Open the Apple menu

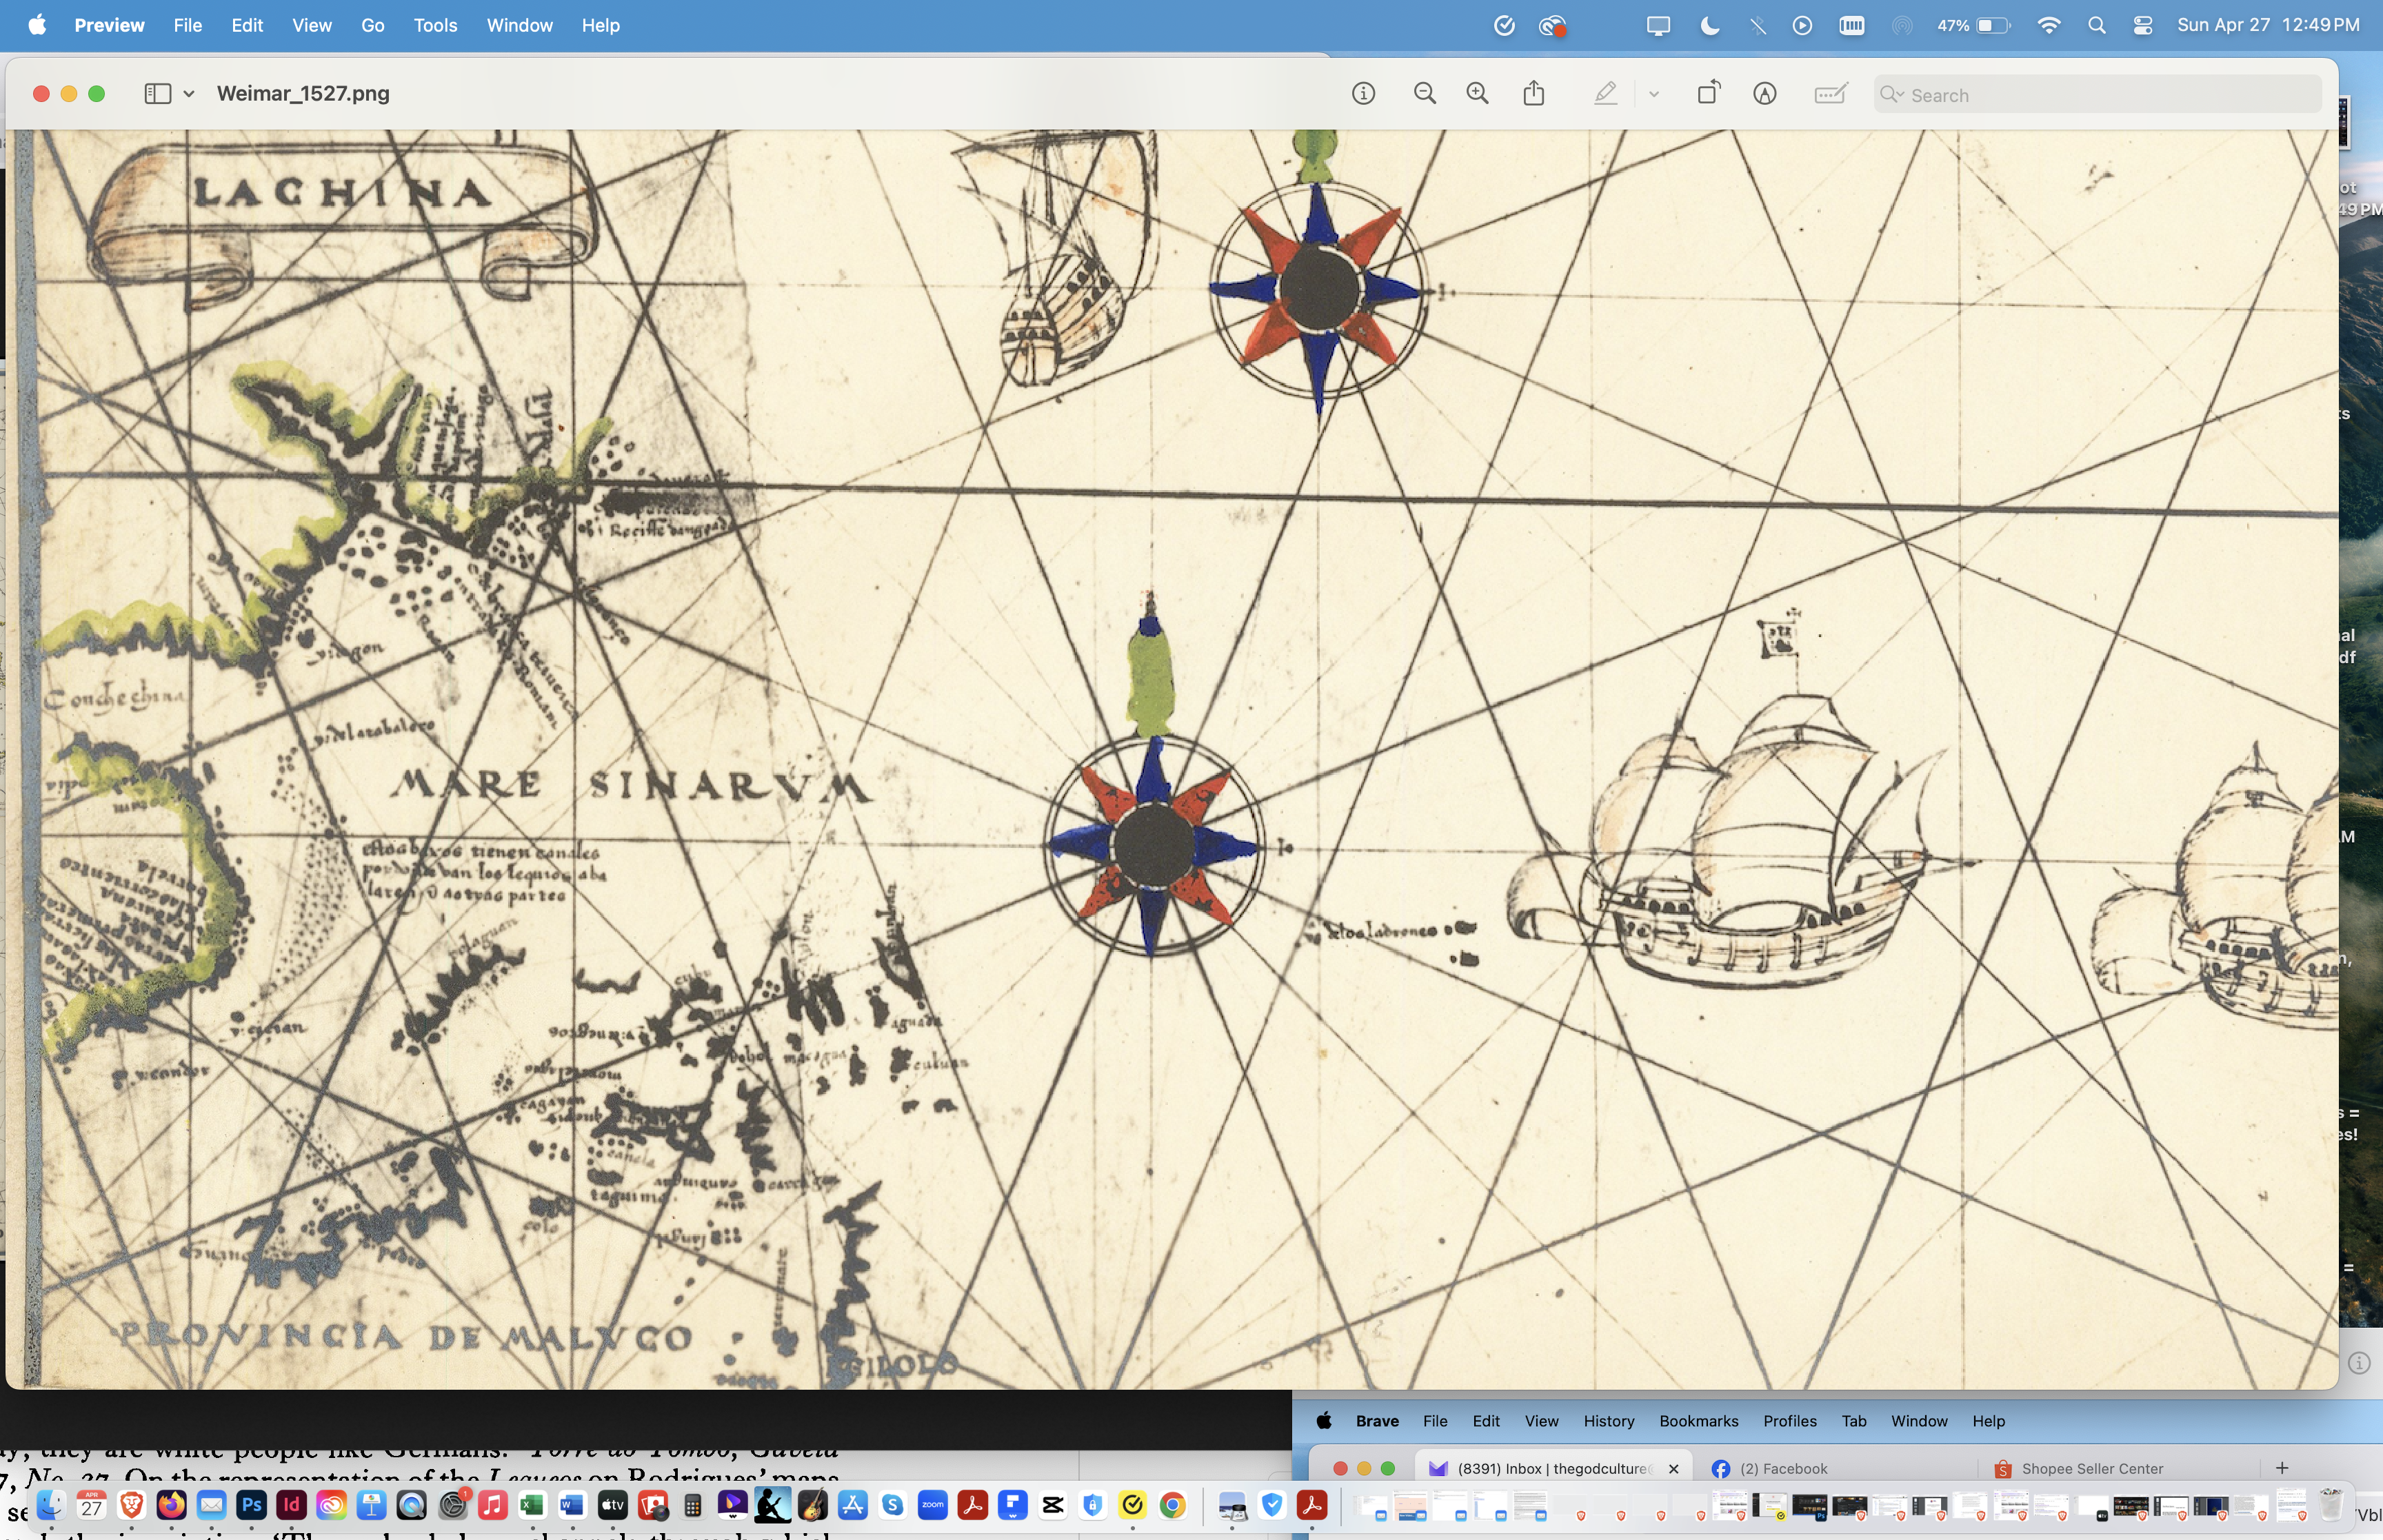[x=37, y=25]
